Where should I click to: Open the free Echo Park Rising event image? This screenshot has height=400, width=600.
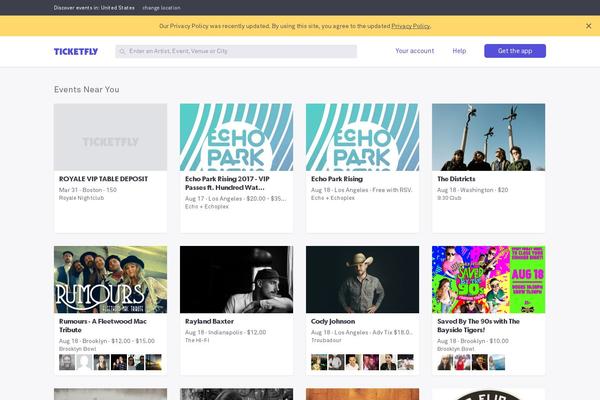tap(362, 137)
